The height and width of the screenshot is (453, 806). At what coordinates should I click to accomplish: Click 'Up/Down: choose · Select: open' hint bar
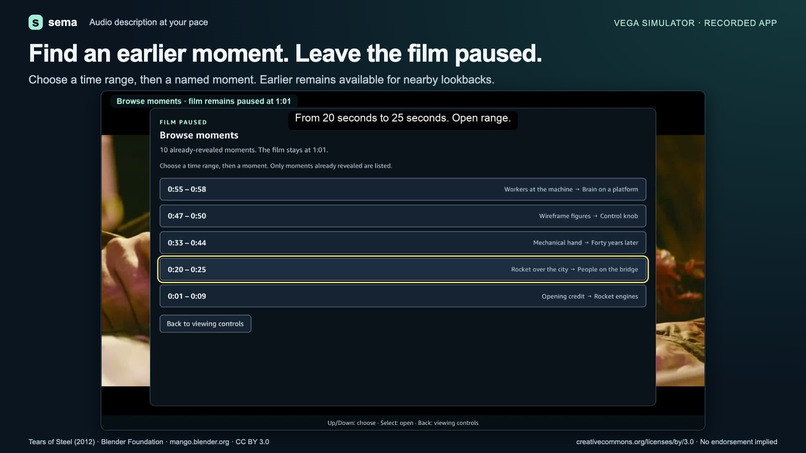pyautogui.click(x=402, y=423)
